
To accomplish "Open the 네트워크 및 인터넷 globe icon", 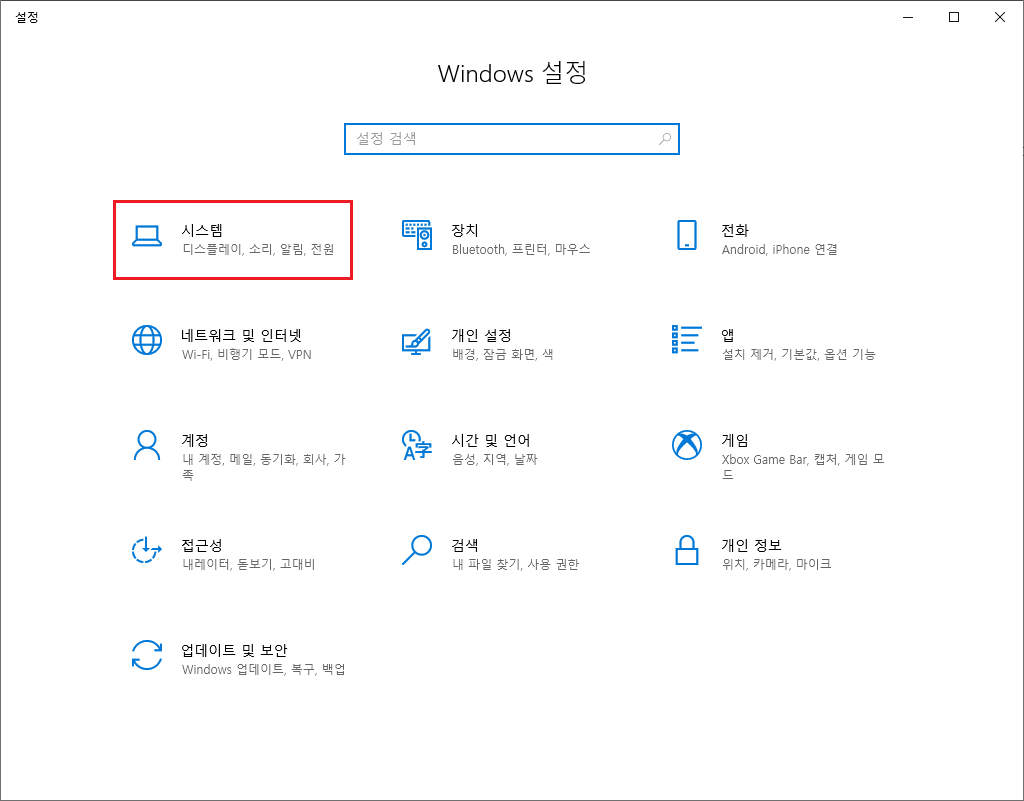I will (x=147, y=340).
